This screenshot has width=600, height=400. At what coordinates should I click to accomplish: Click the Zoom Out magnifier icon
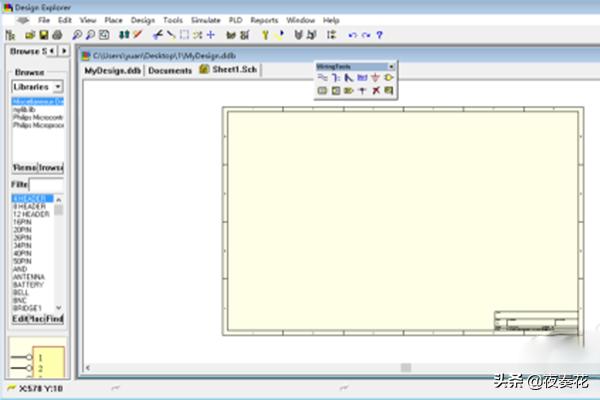tap(90, 35)
